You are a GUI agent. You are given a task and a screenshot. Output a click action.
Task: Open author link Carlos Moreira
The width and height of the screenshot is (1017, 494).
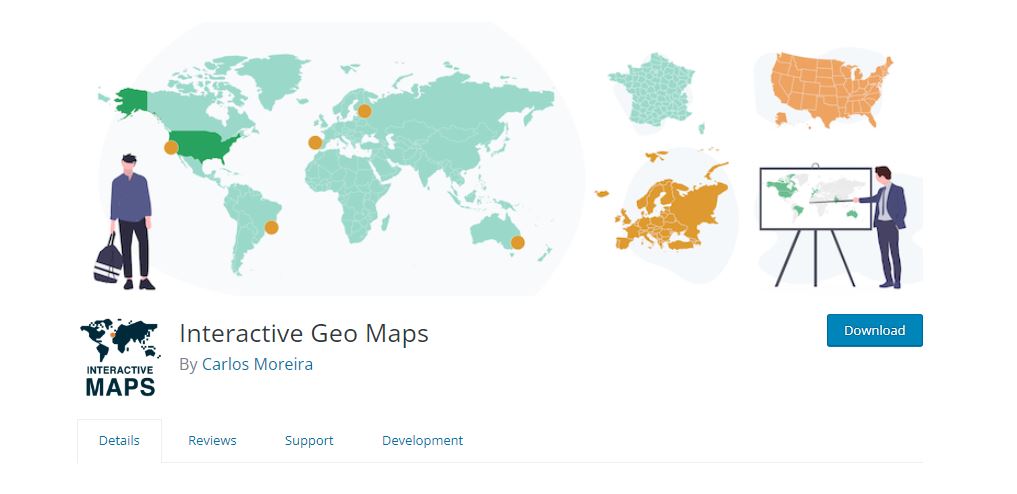point(257,364)
